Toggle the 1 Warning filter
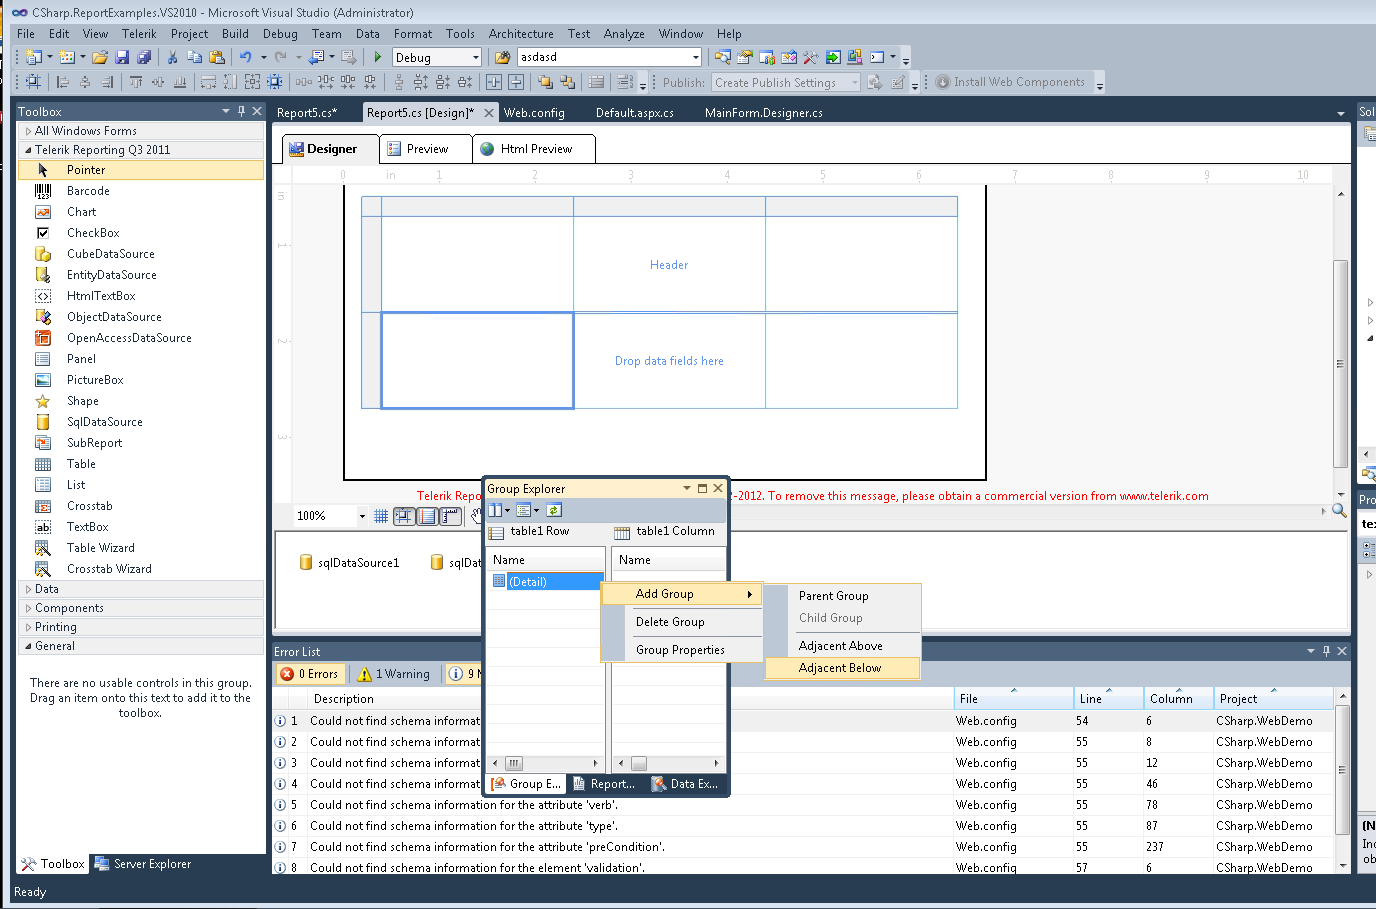Image resolution: width=1376 pixels, height=909 pixels. (x=394, y=674)
